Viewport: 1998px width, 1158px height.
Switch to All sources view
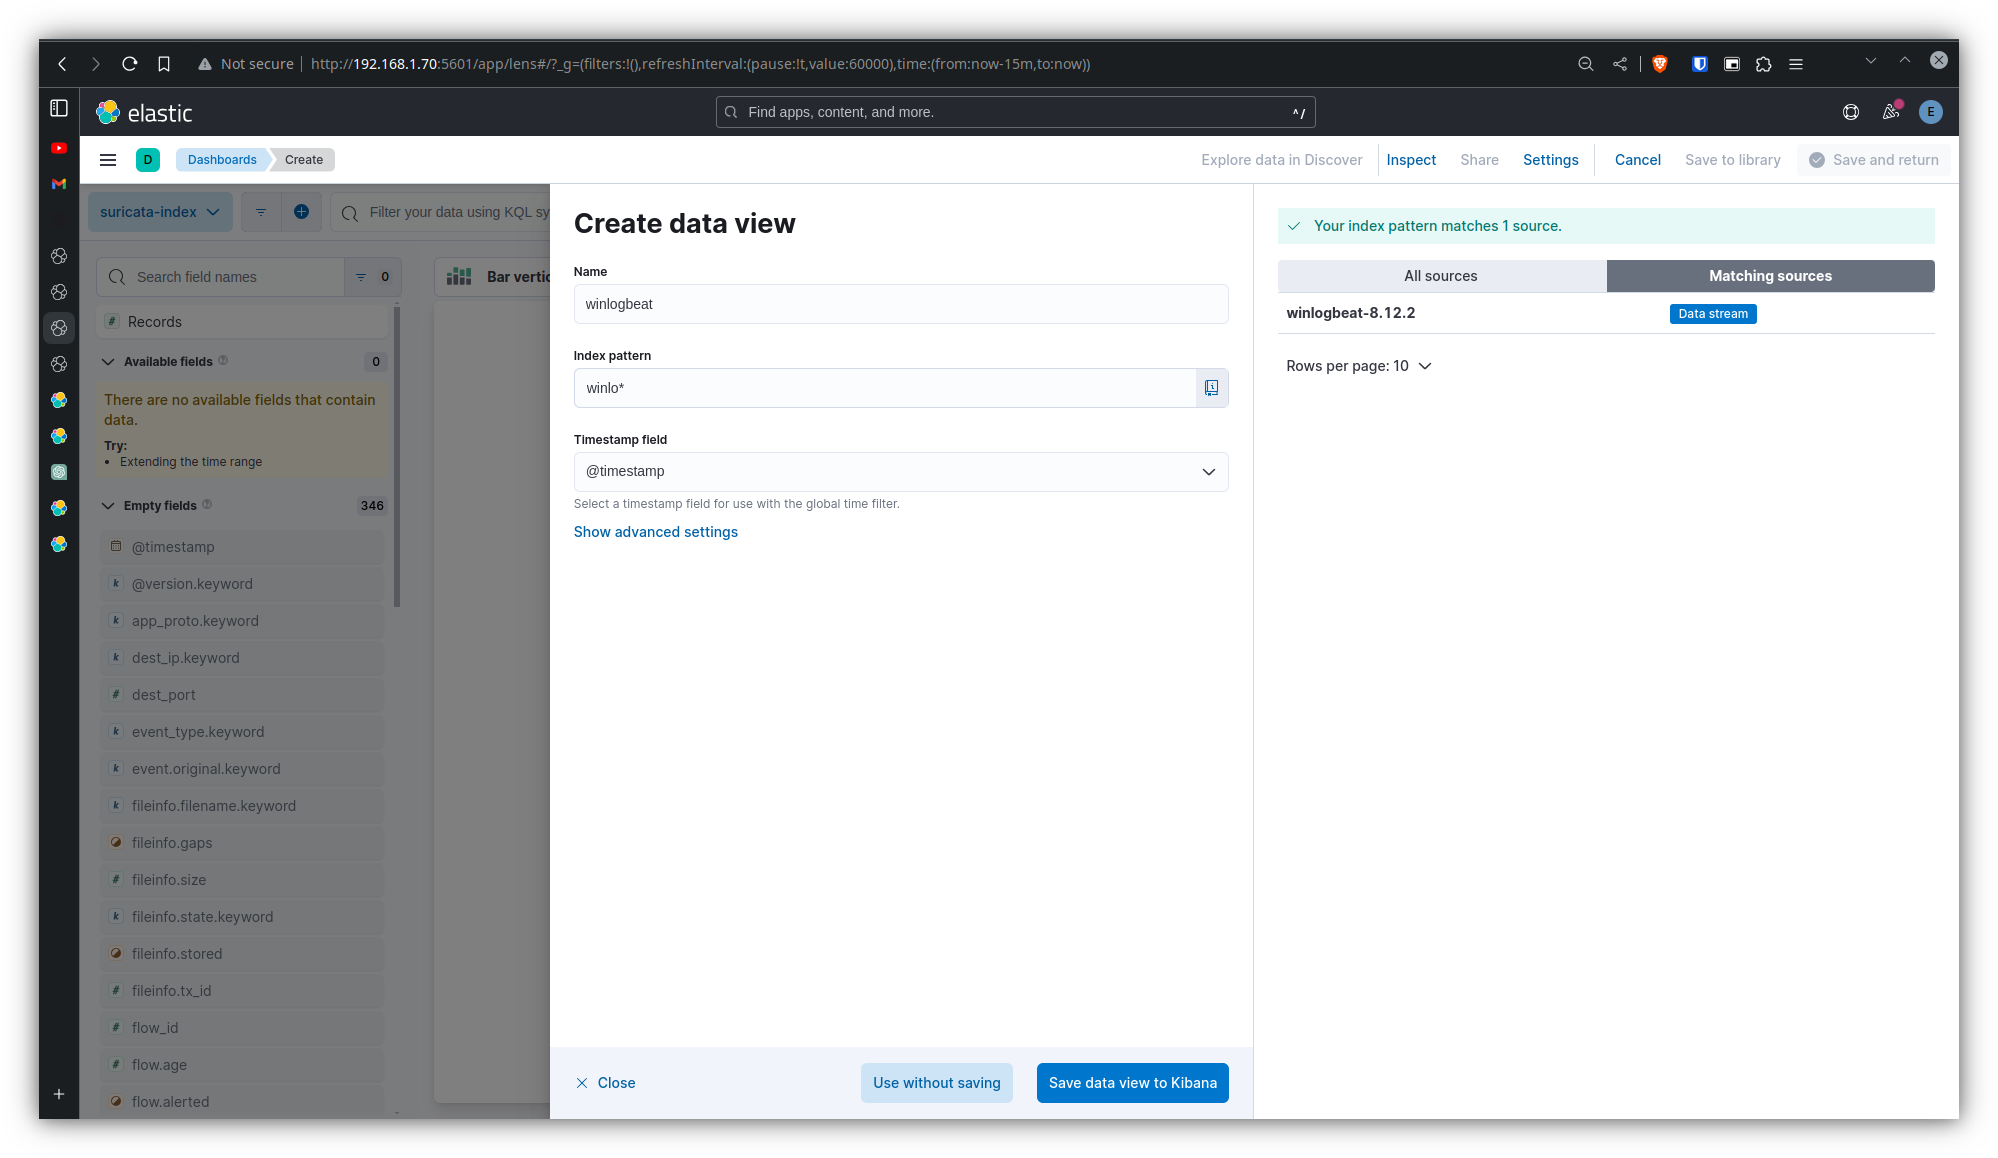(1440, 276)
